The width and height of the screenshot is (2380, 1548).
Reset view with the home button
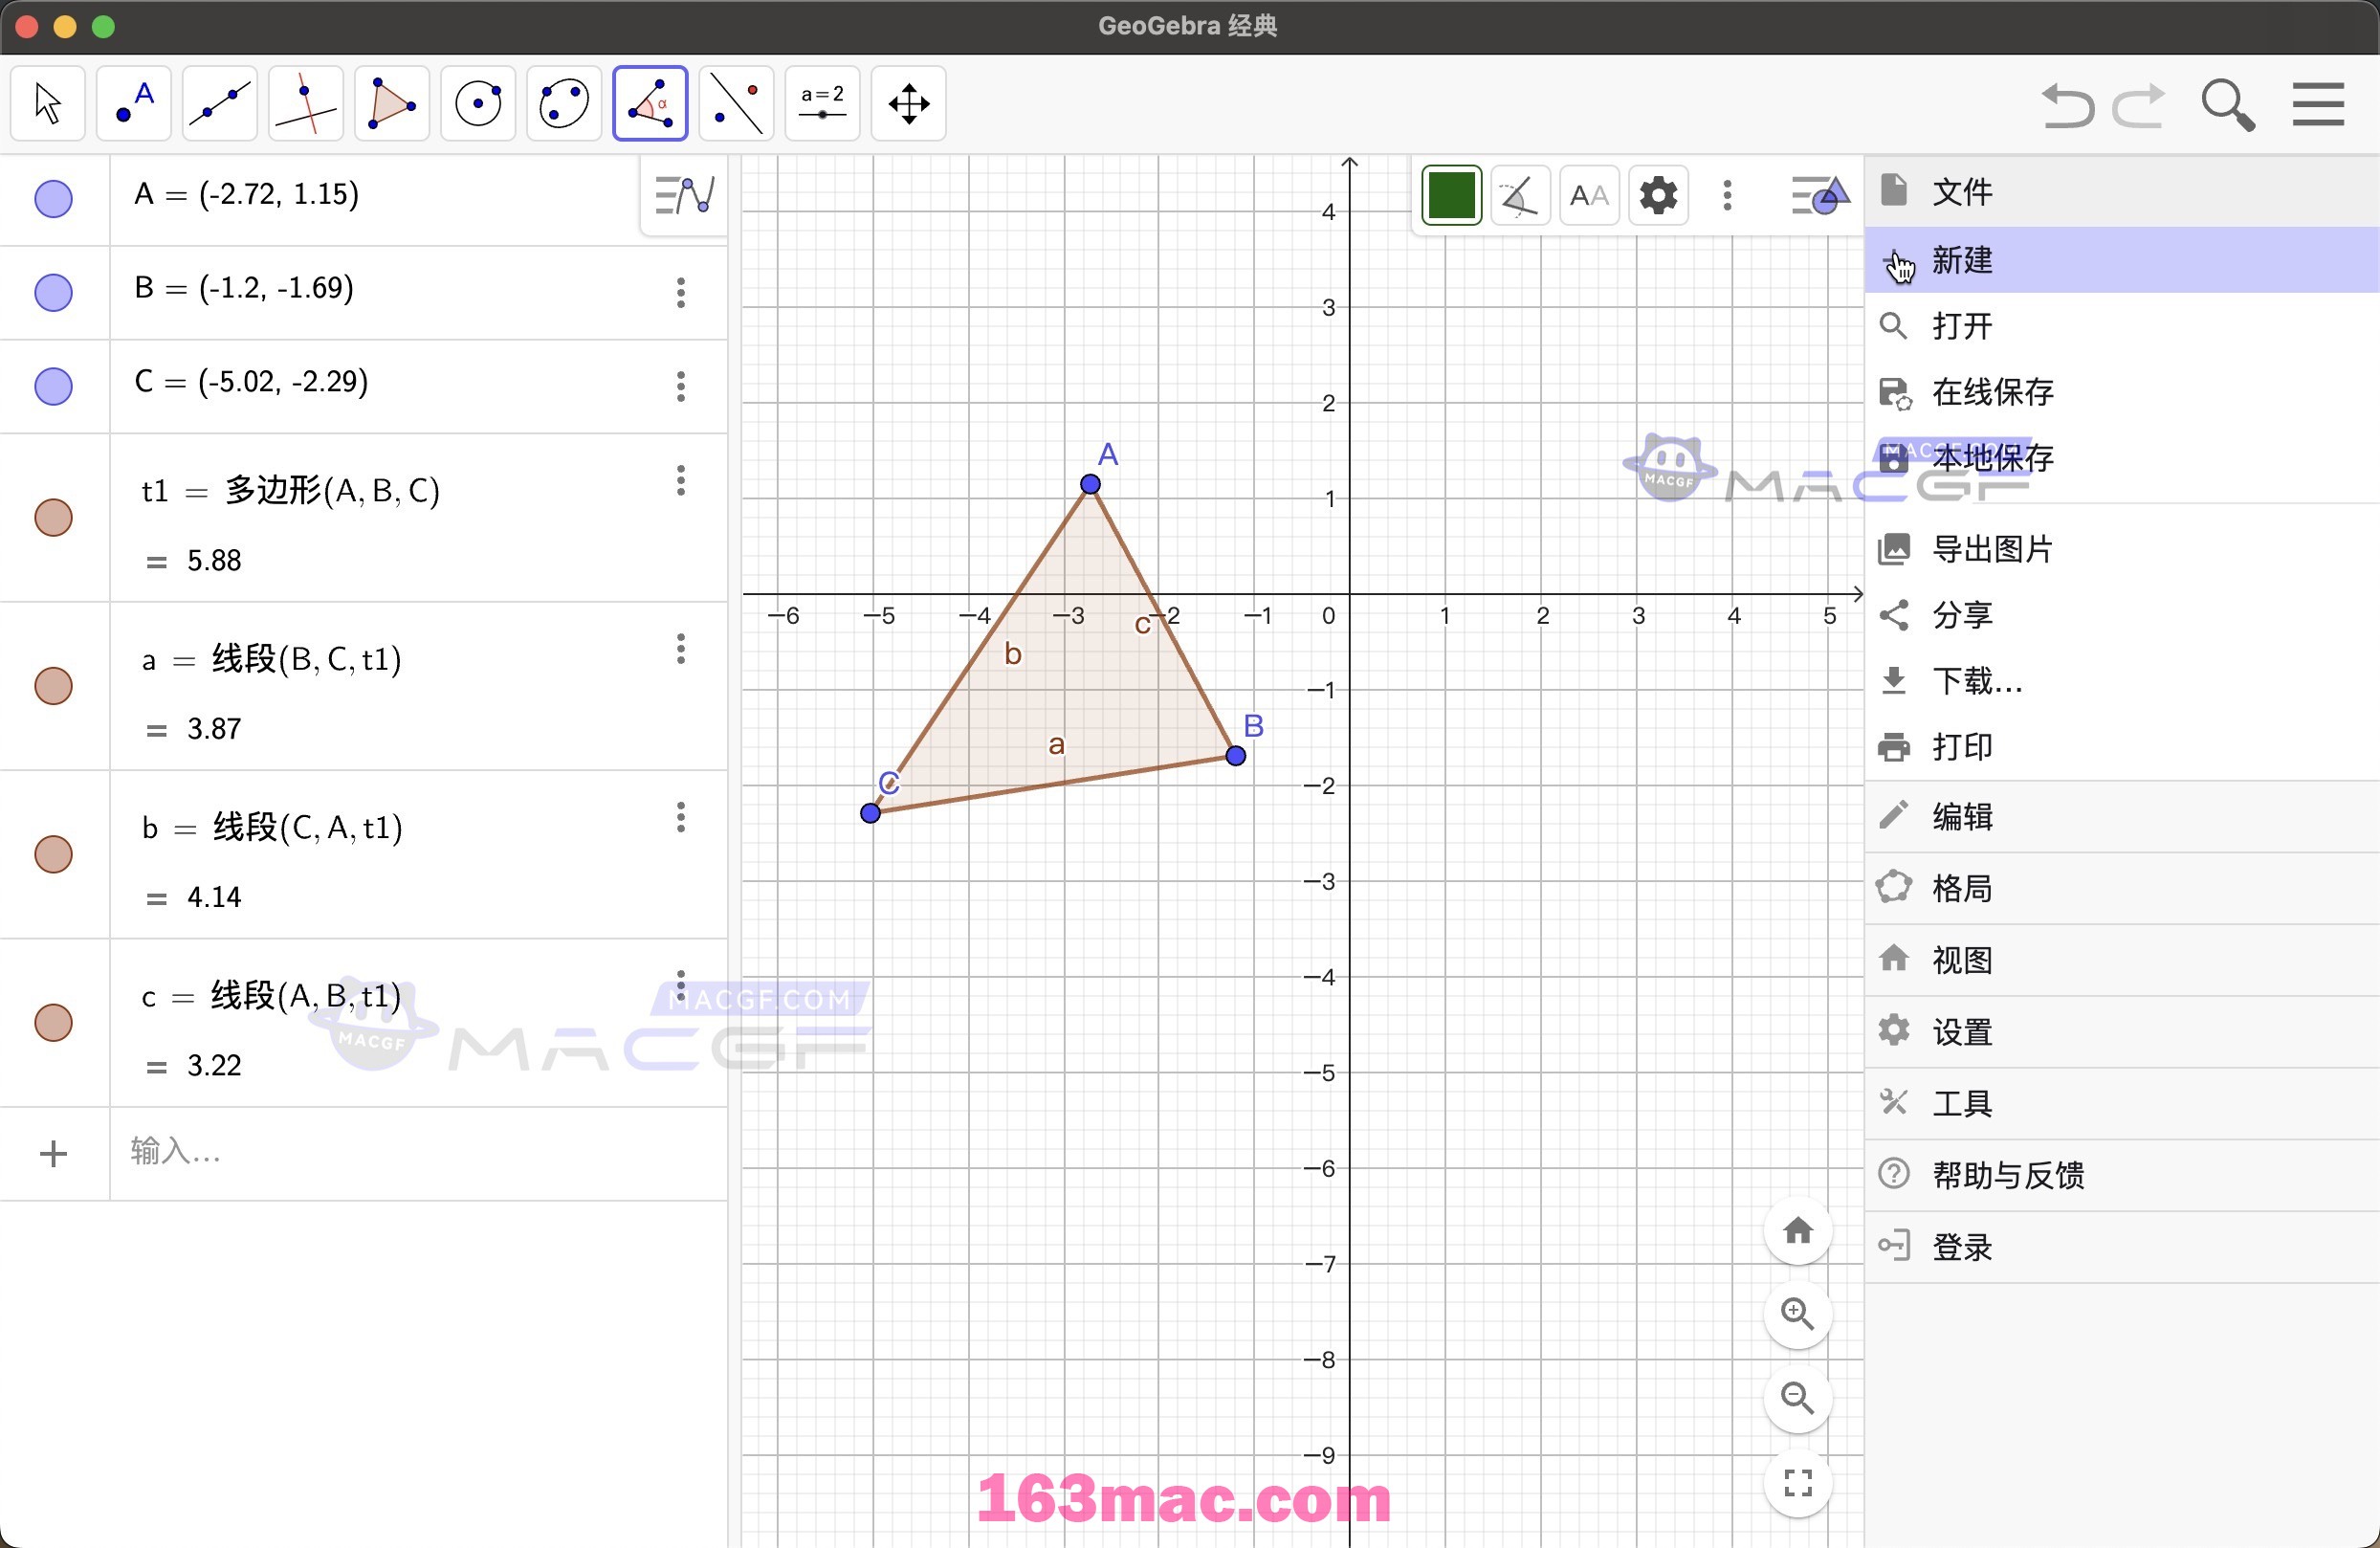pyautogui.click(x=1798, y=1230)
